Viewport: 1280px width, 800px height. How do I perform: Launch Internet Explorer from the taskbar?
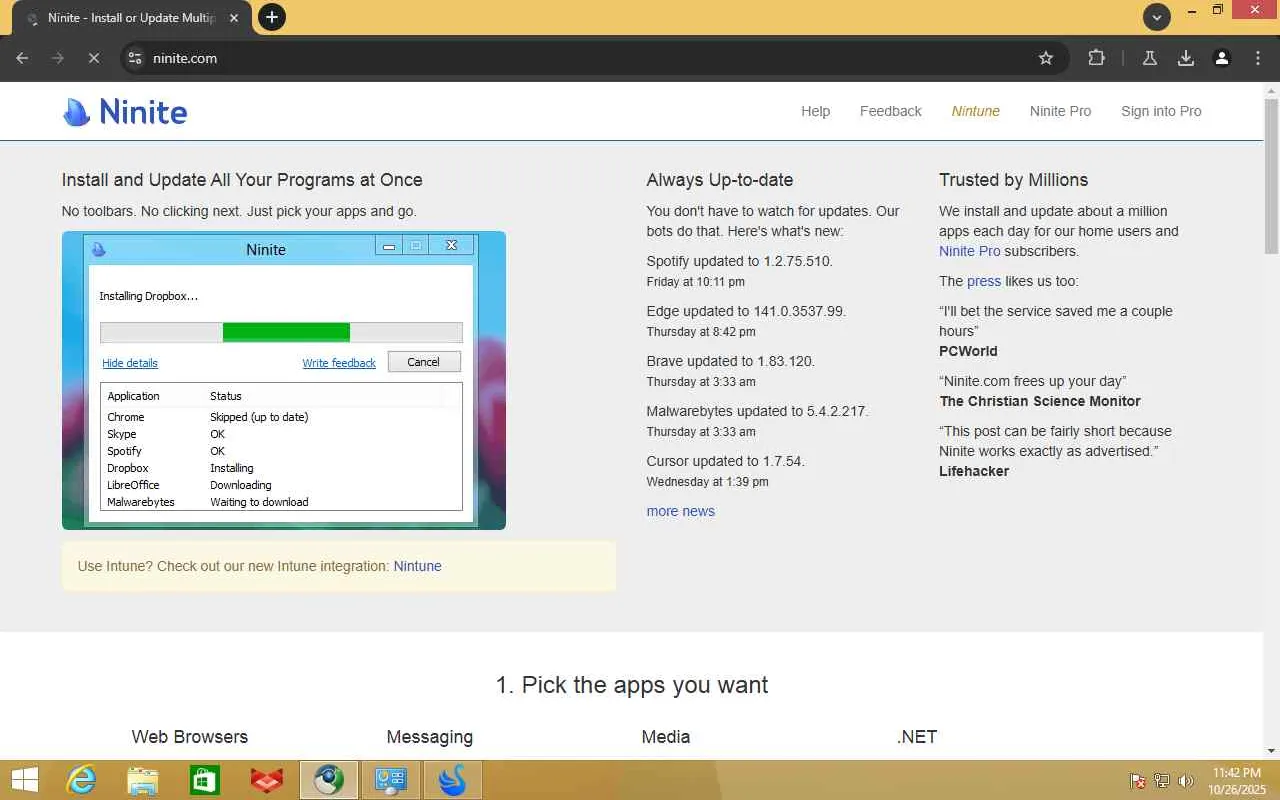pyautogui.click(x=81, y=780)
